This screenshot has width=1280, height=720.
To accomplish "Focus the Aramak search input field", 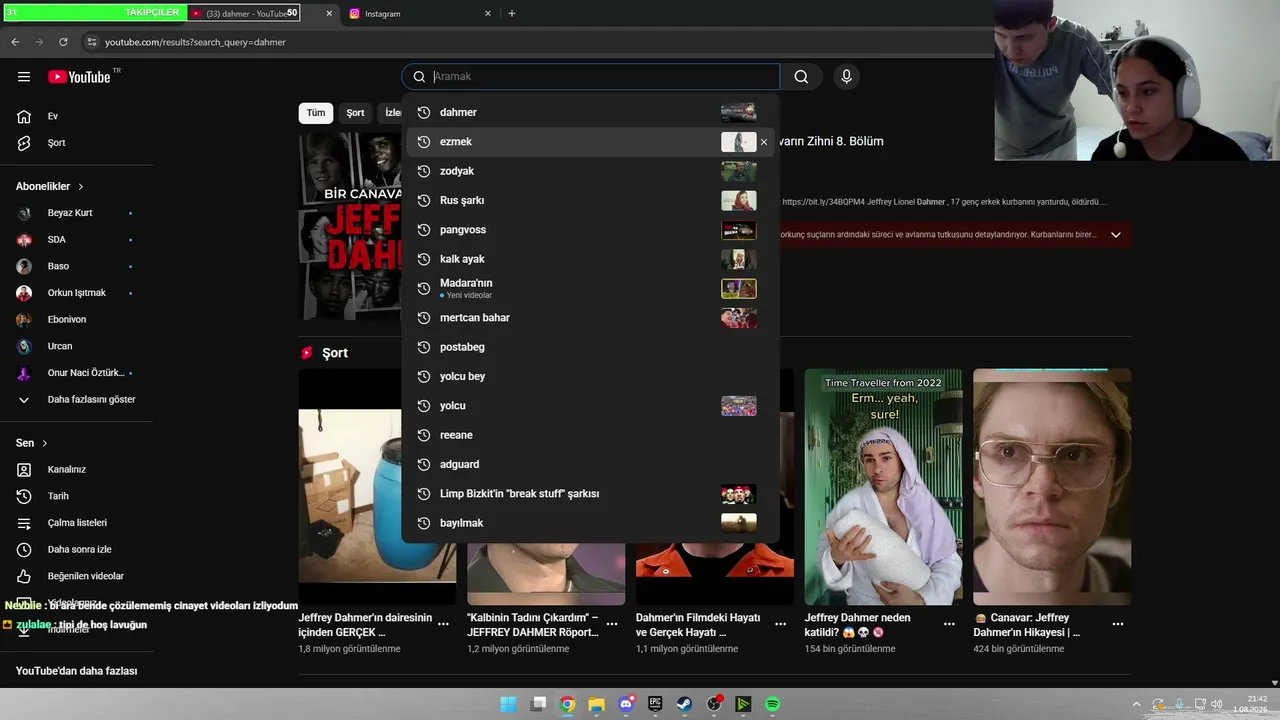I will pyautogui.click(x=604, y=77).
